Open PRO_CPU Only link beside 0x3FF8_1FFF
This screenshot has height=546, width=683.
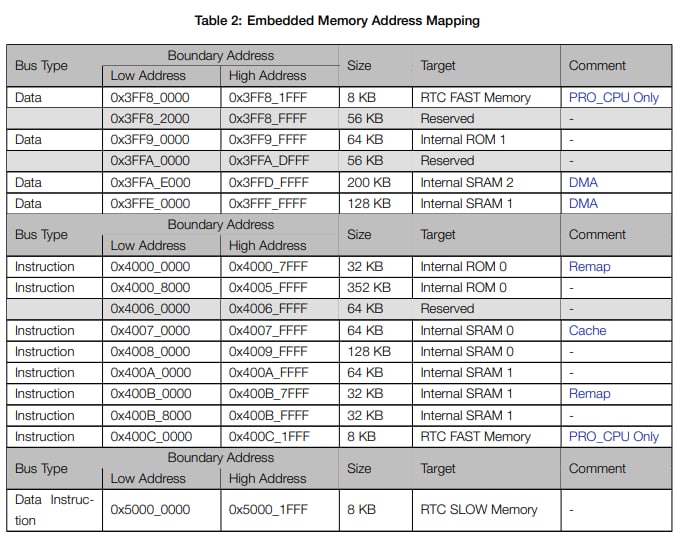613,98
